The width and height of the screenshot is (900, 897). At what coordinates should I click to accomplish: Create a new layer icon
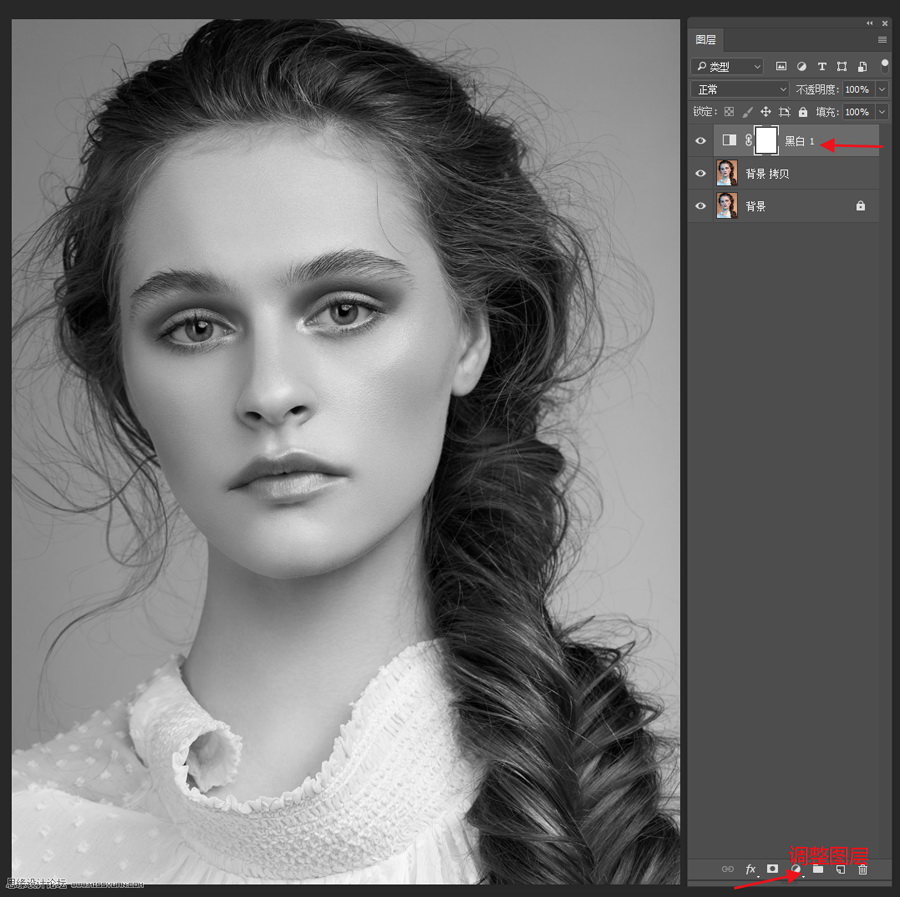coord(840,869)
